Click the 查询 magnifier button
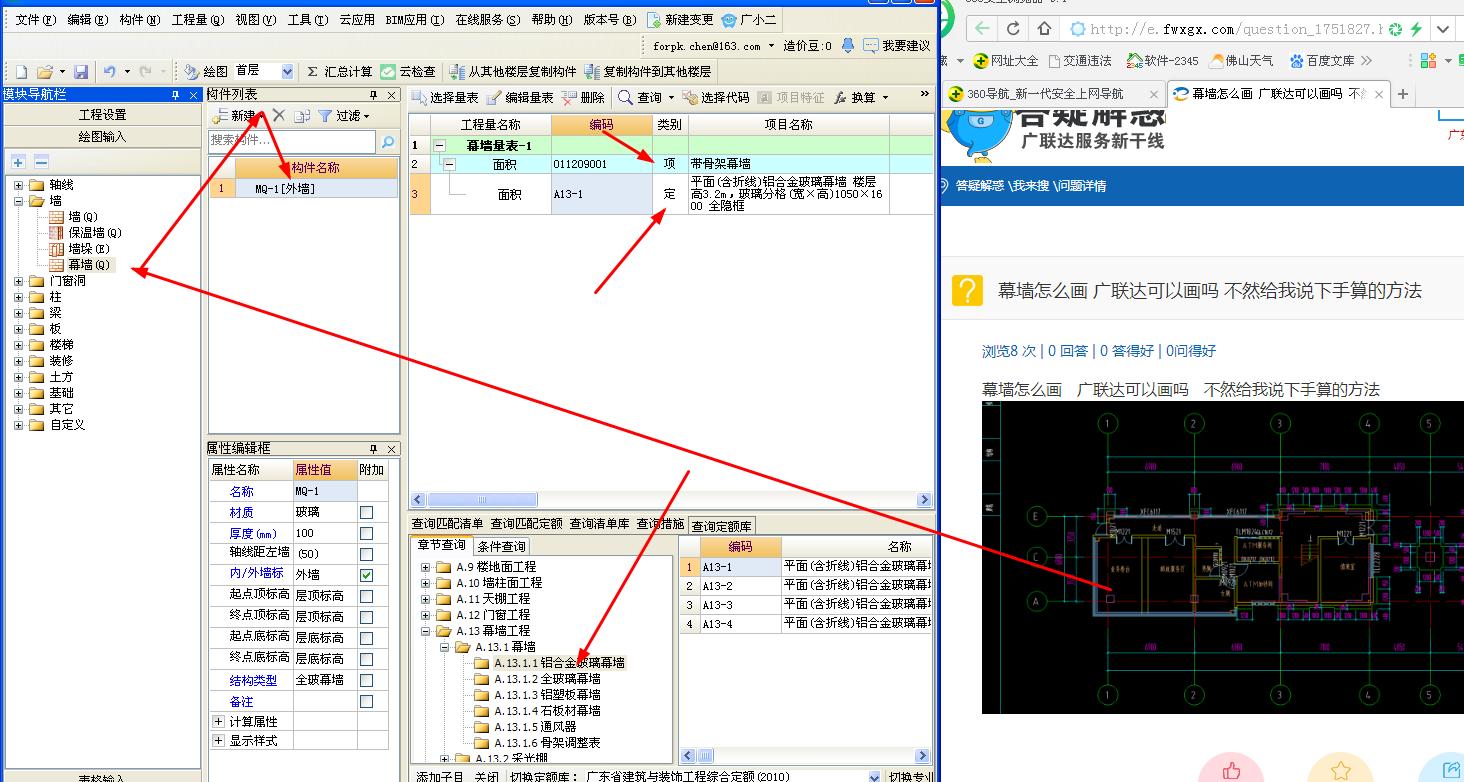Image resolution: width=1464 pixels, height=782 pixels. coord(640,98)
